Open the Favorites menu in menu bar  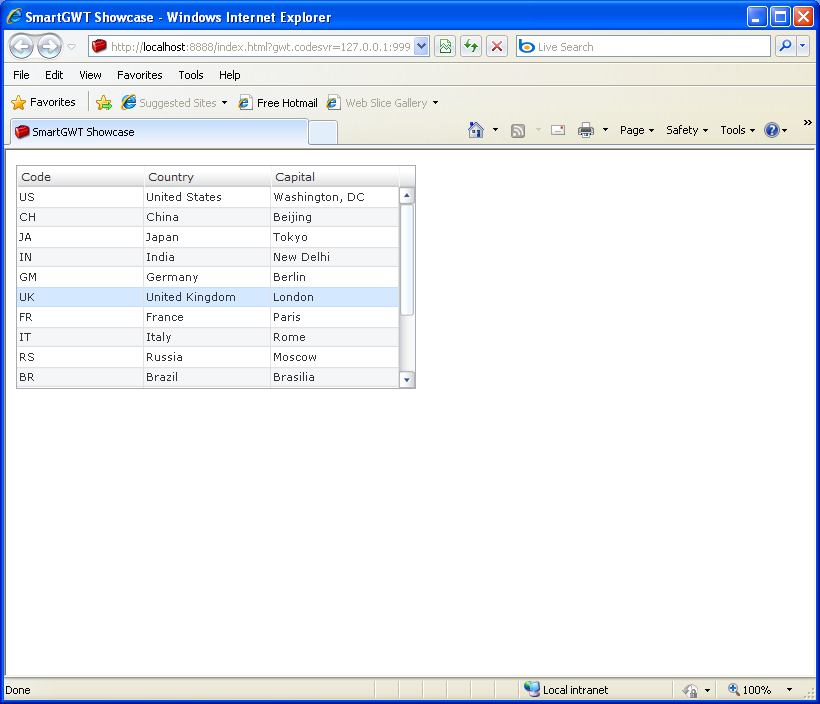coord(140,75)
